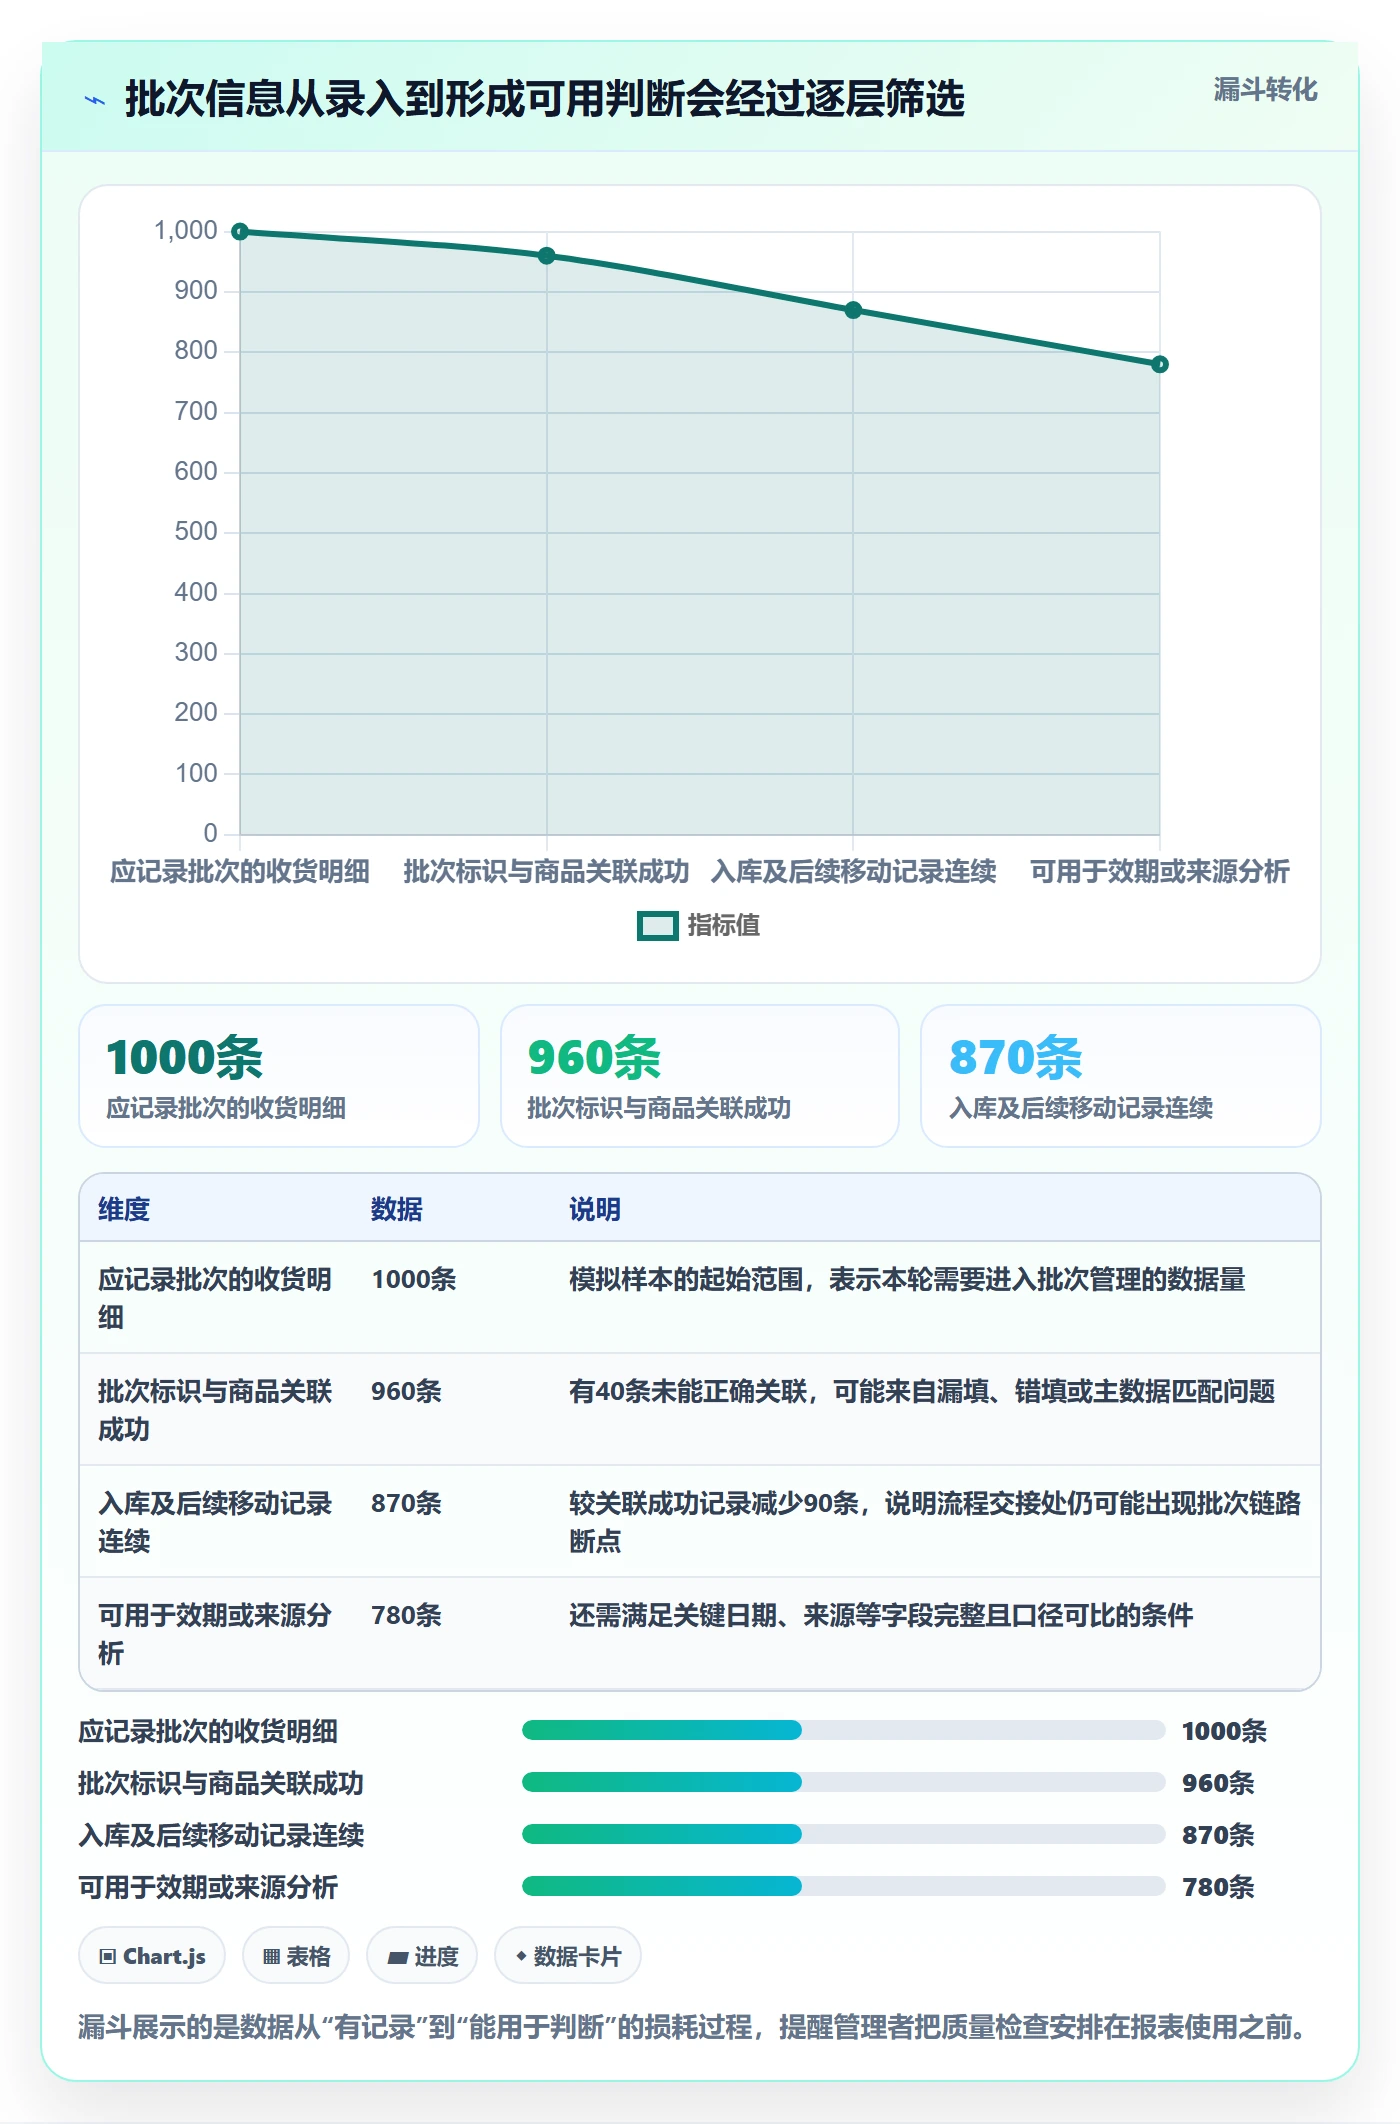
Task: Open the 870条 data card
Action: (x=1121, y=1076)
